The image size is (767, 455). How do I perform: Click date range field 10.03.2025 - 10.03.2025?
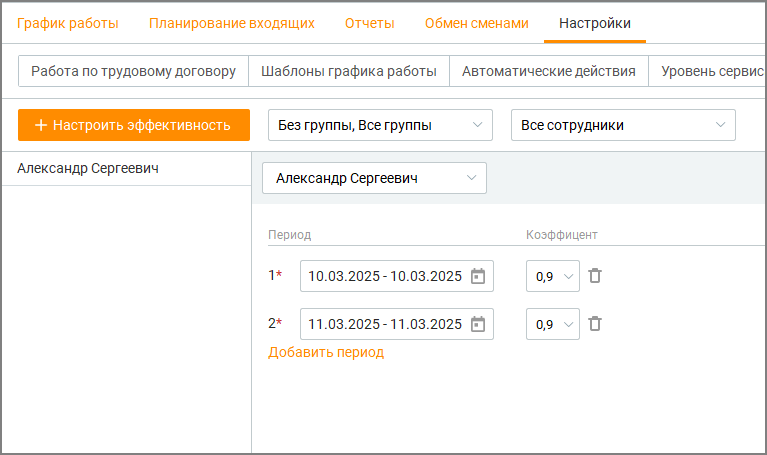[x=397, y=276]
